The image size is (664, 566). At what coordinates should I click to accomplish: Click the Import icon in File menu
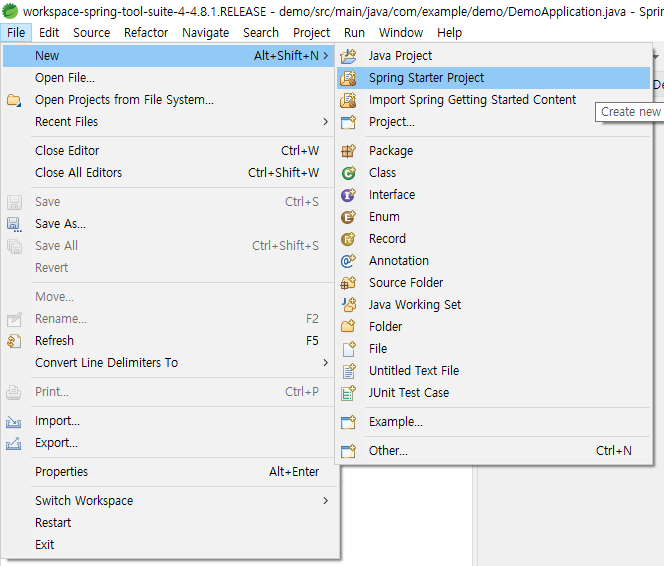coord(14,422)
